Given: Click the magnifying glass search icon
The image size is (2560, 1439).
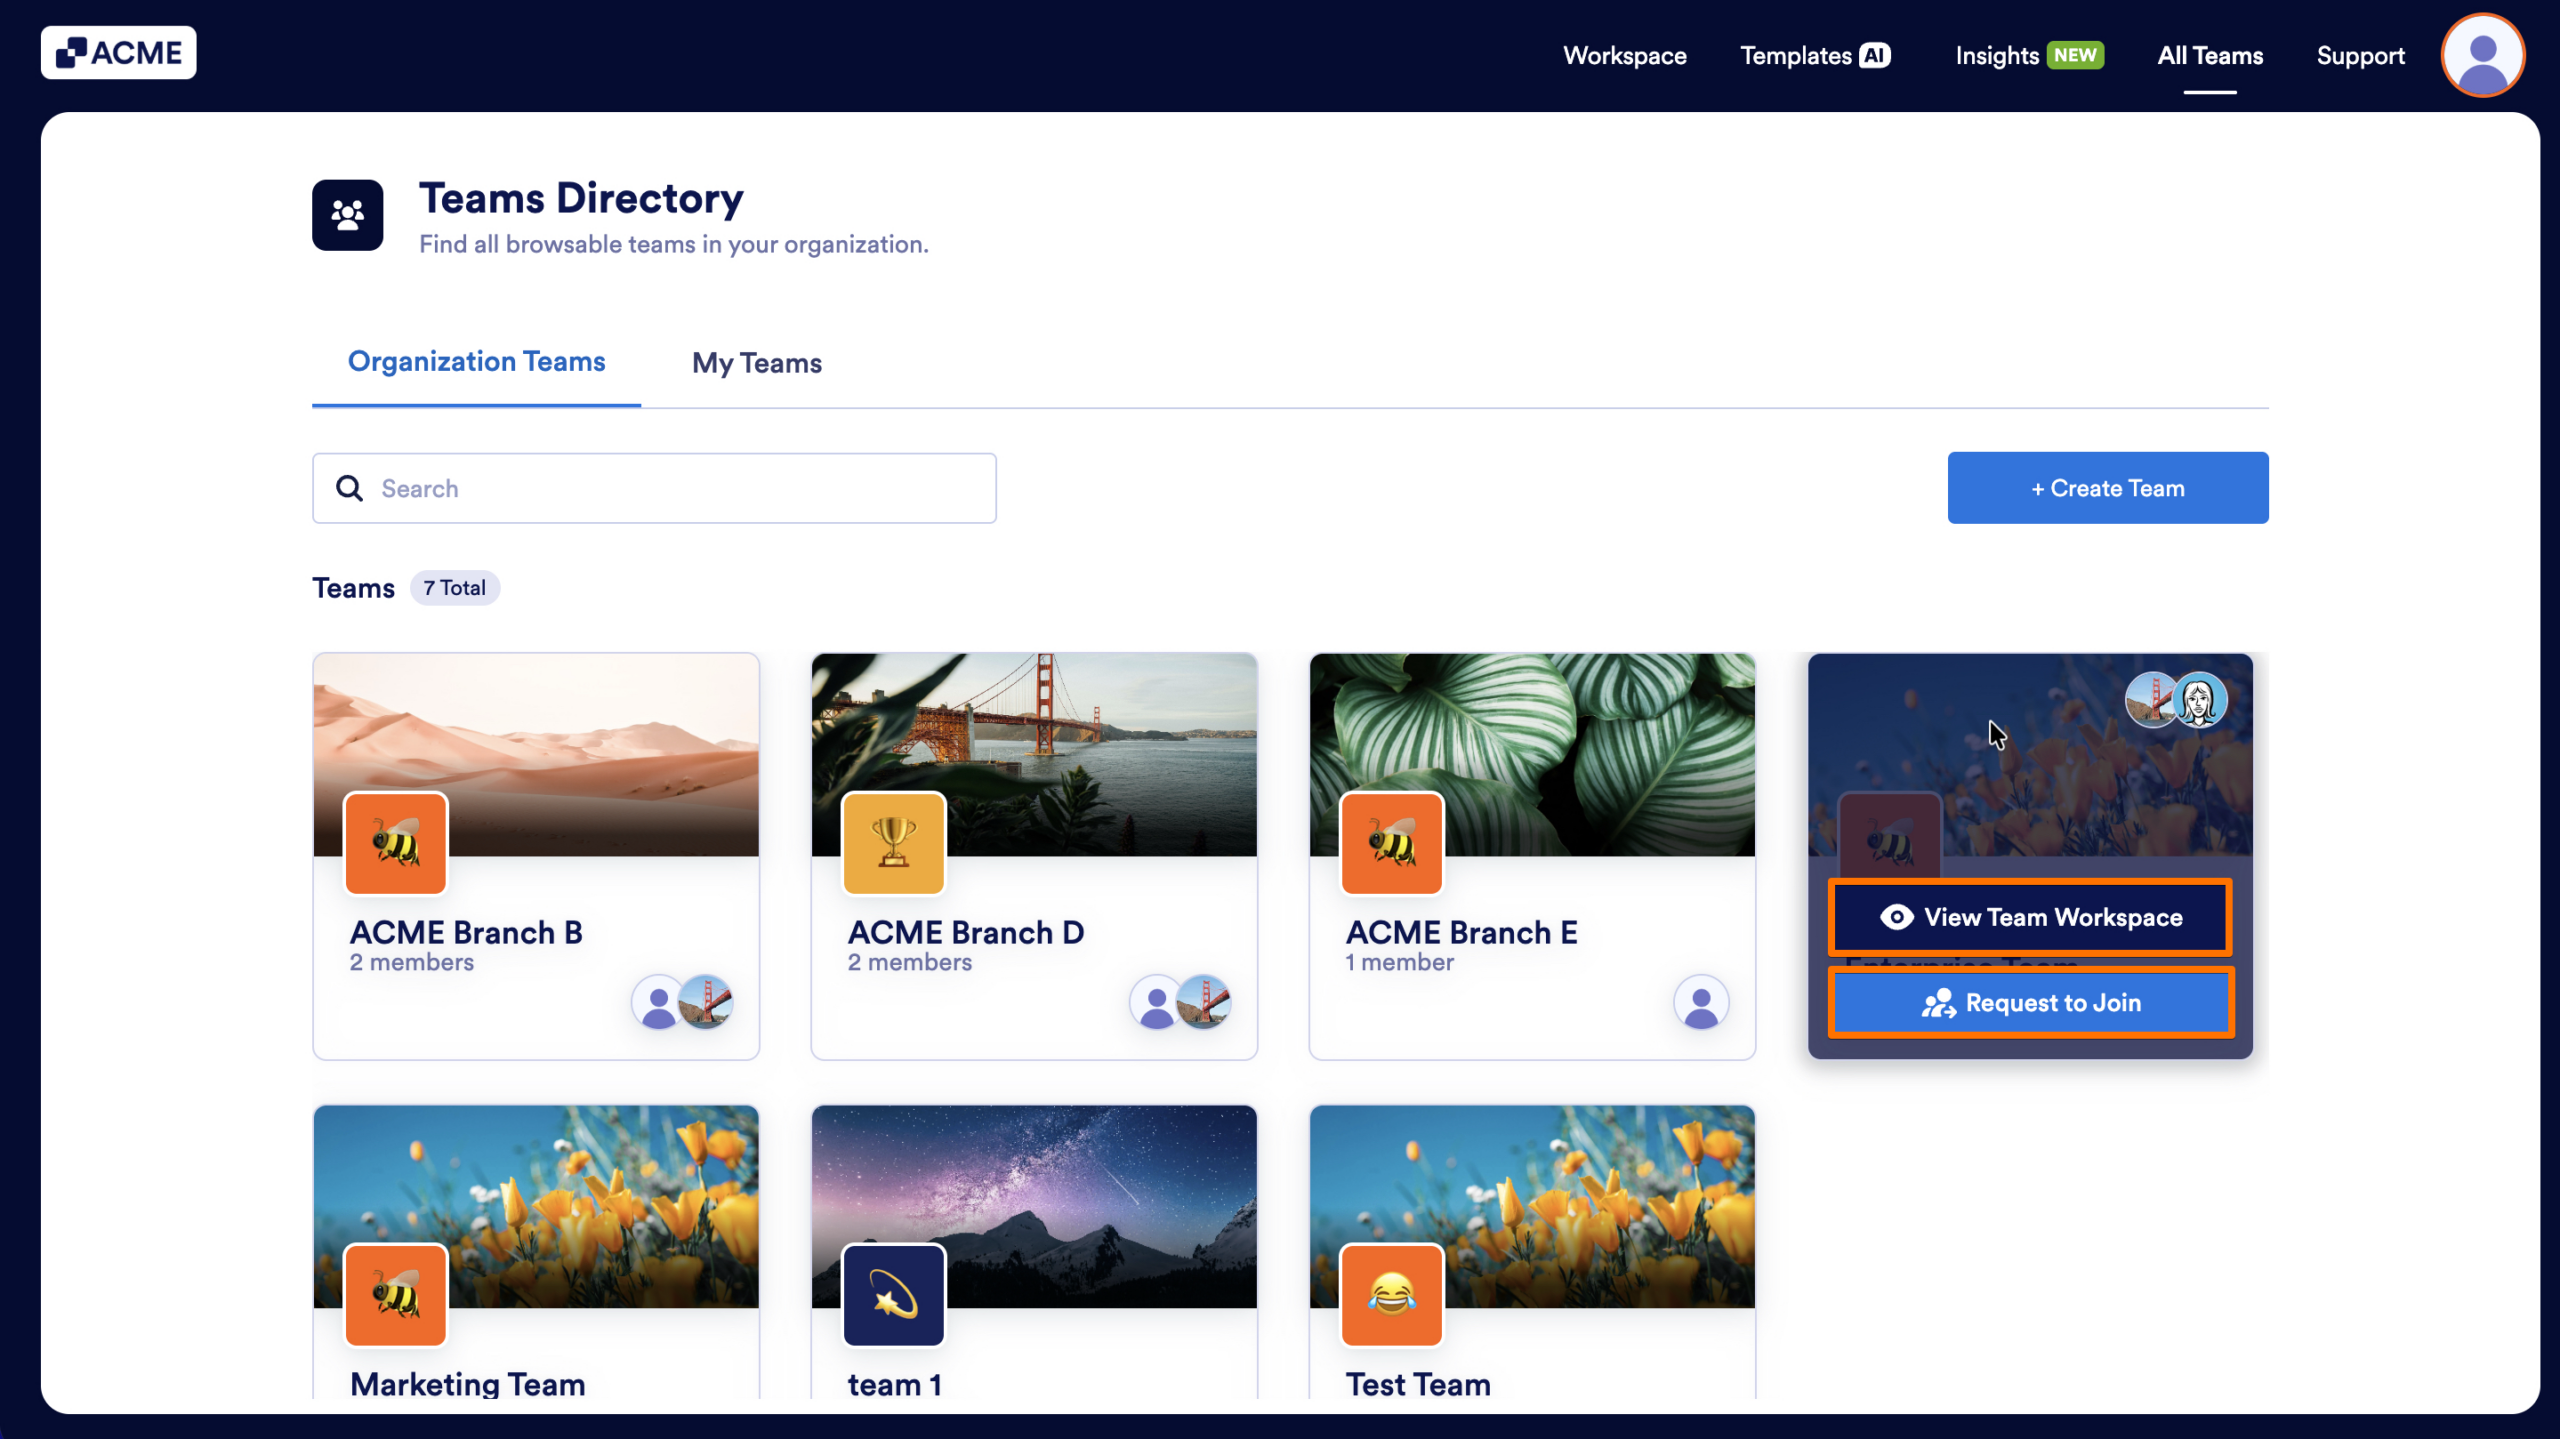Looking at the screenshot, I should [x=349, y=488].
